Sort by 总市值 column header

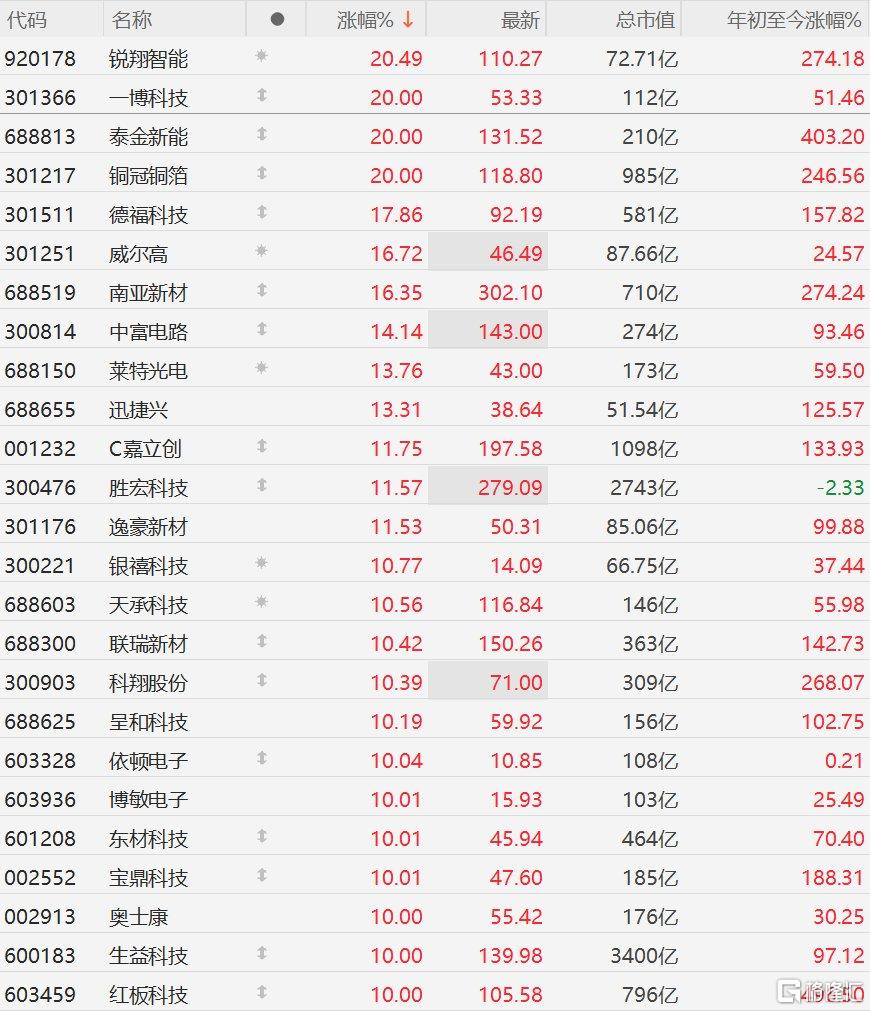click(x=644, y=20)
